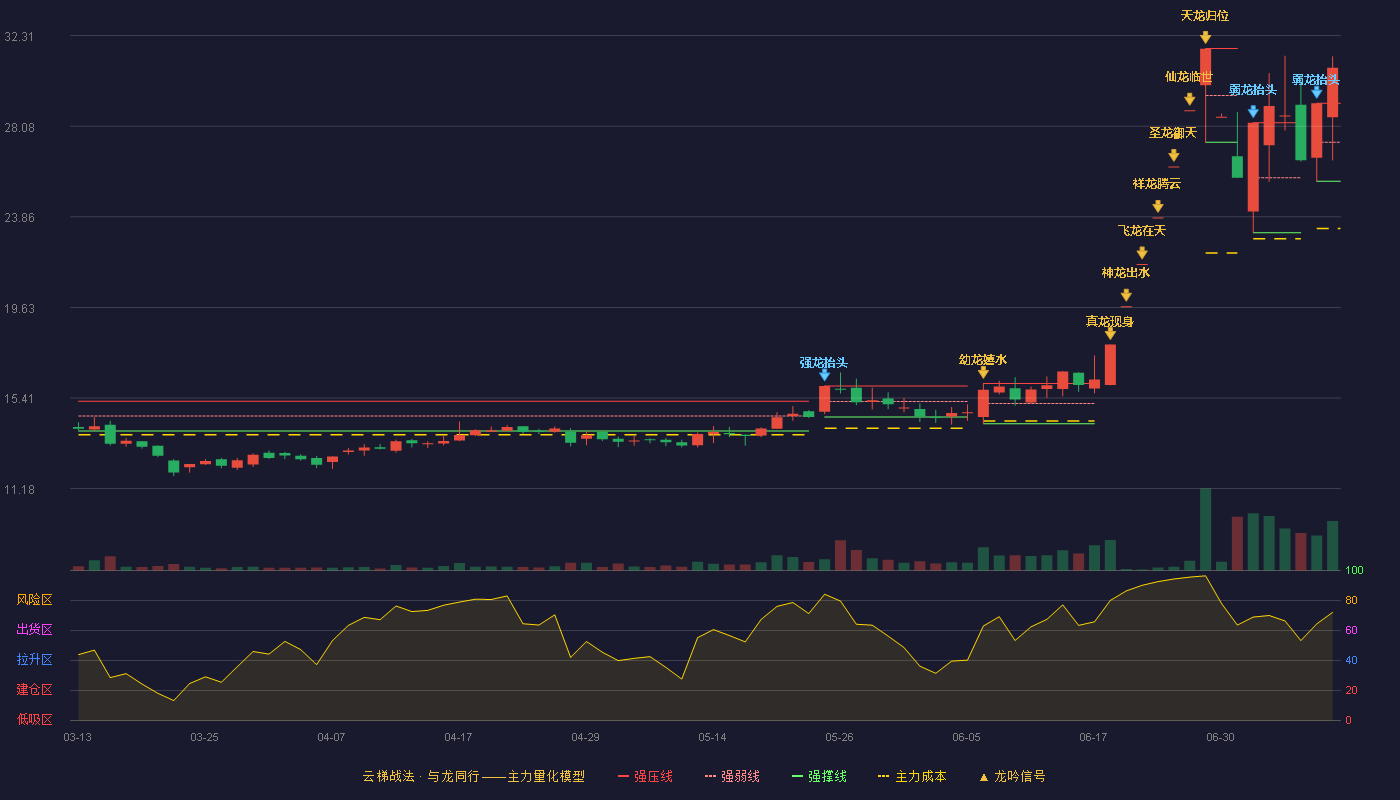The image size is (1400, 800).
Task: Click the arrow marker under 真龙现身
Action: [1110, 334]
